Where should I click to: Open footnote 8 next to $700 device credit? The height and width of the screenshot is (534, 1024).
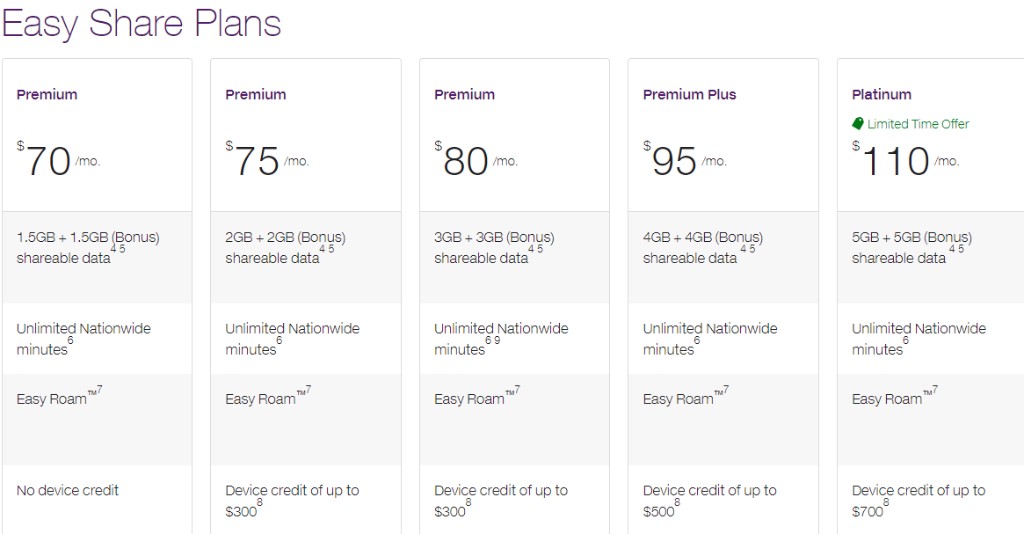886,503
